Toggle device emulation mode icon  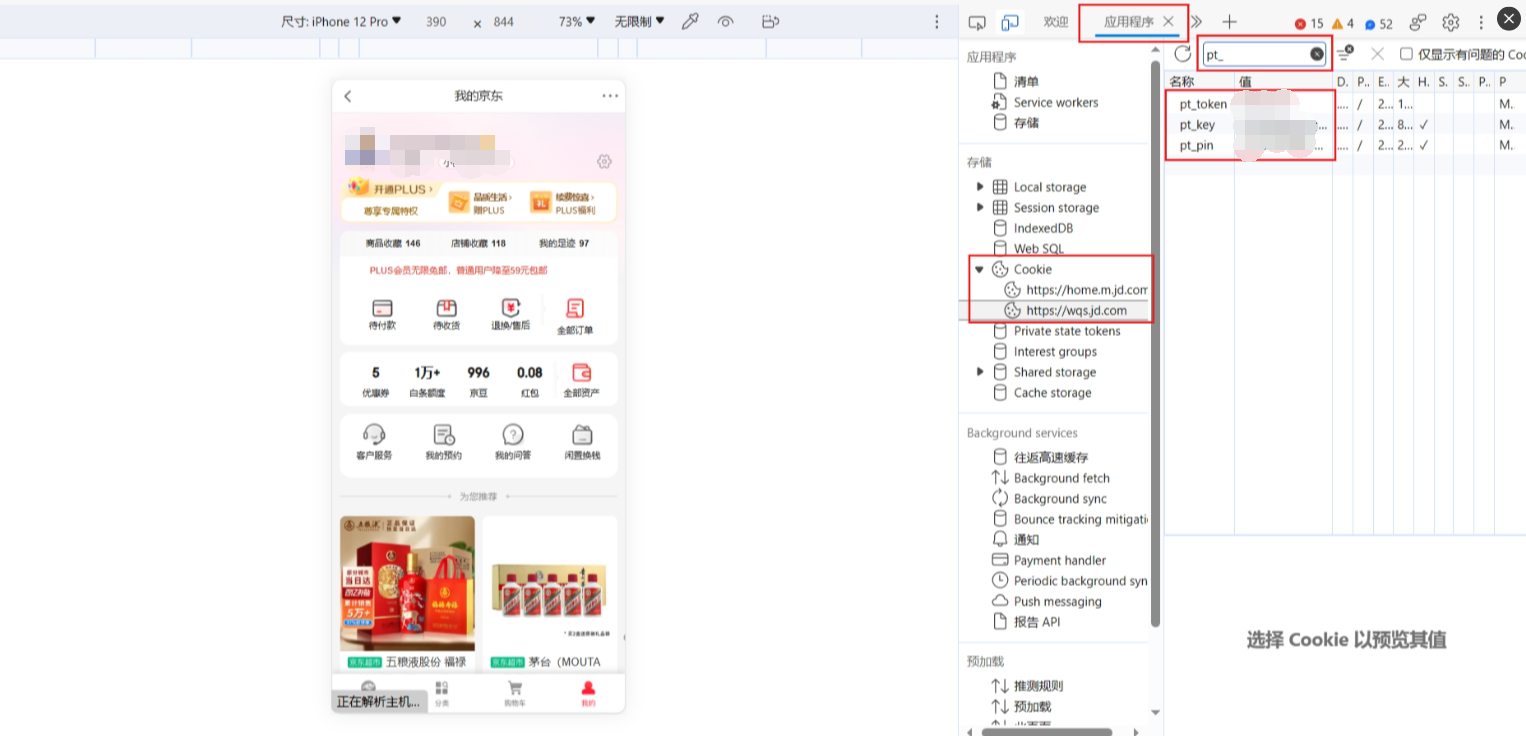(x=1011, y=22)
